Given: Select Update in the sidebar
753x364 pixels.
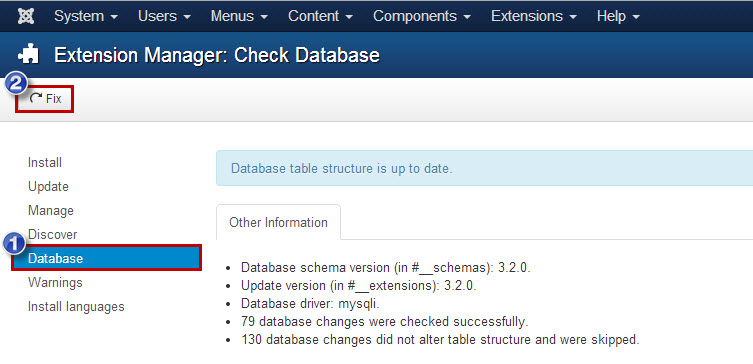Looking at the screenshot, I should coord(48,186).
